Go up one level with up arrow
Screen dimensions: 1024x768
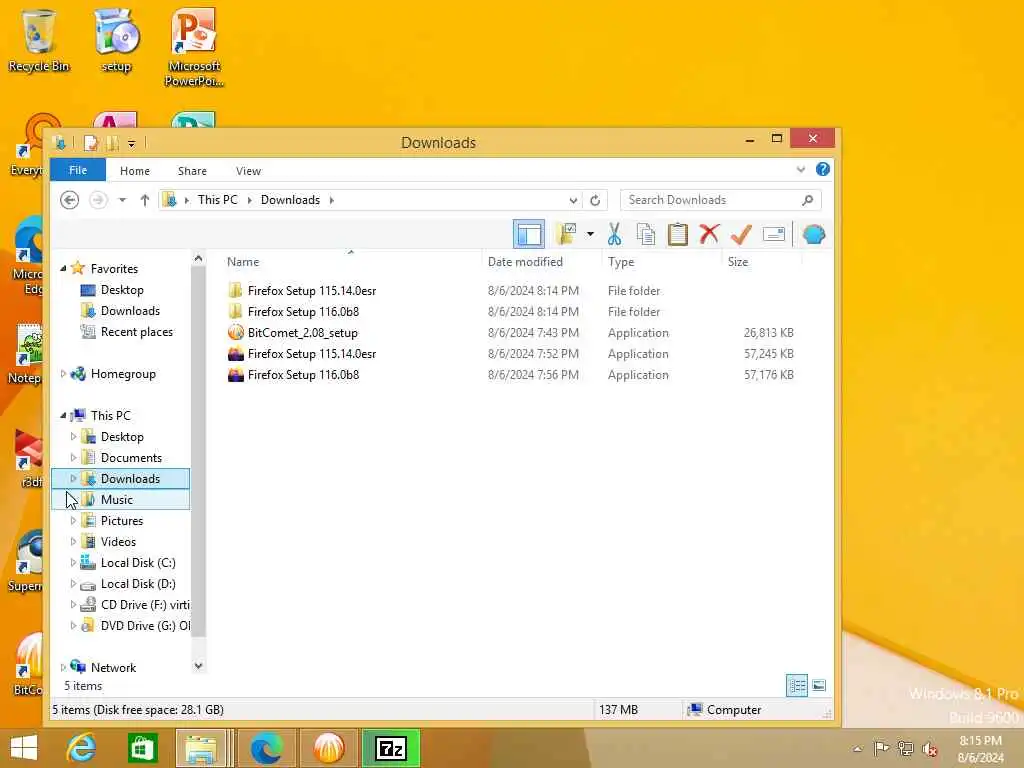click(144, 200)
